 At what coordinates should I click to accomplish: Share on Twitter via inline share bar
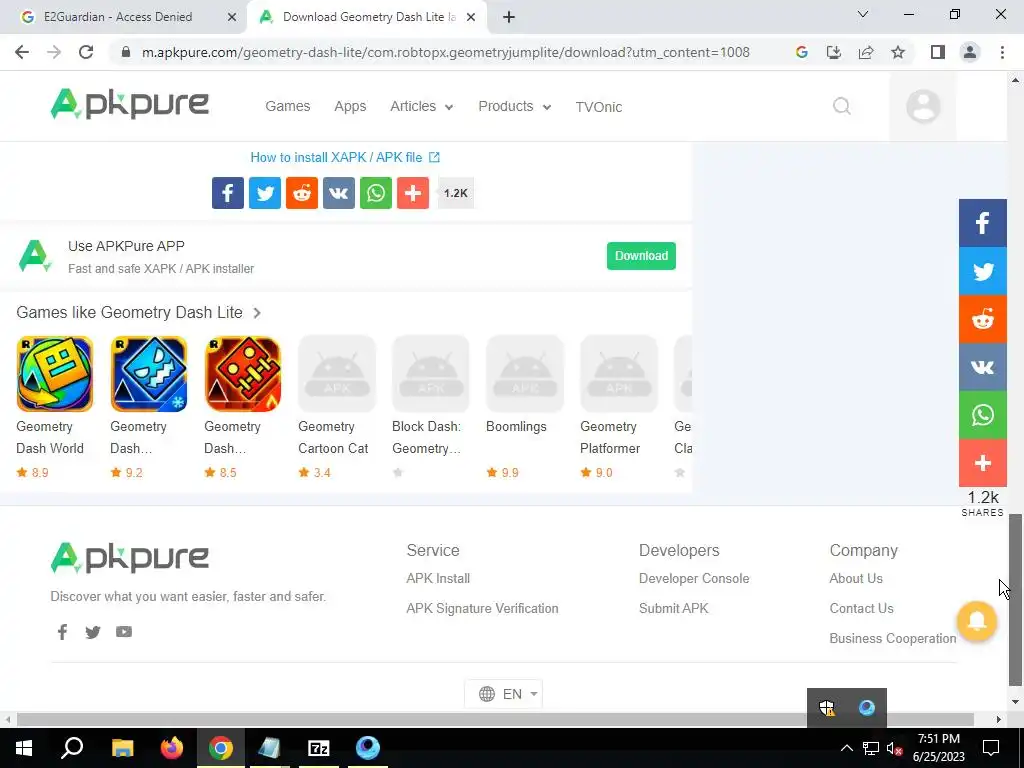(265, 193)
